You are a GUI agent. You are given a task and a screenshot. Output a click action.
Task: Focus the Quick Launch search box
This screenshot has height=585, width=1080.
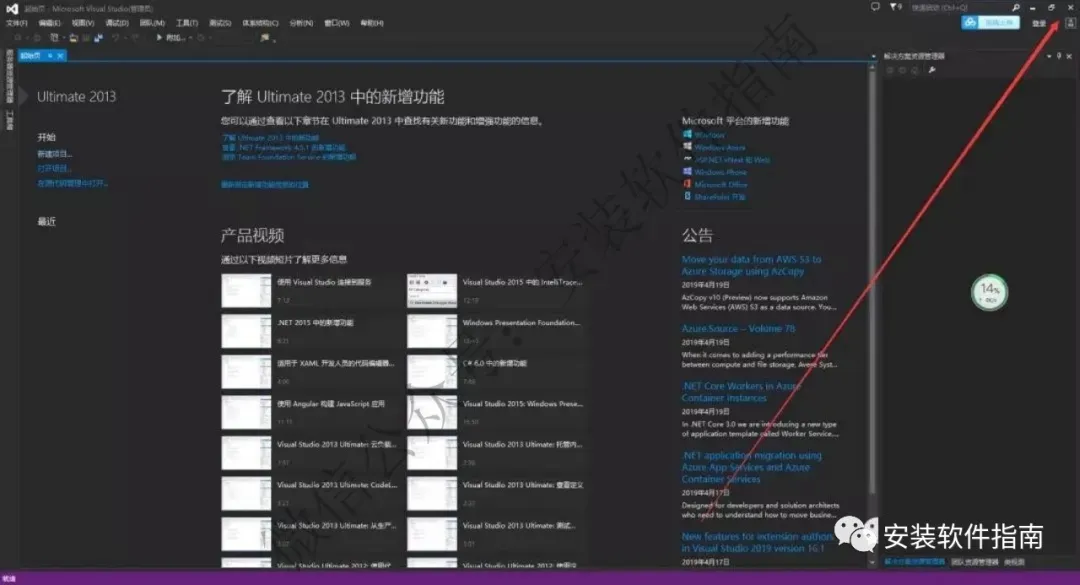(x=961, y=8)
